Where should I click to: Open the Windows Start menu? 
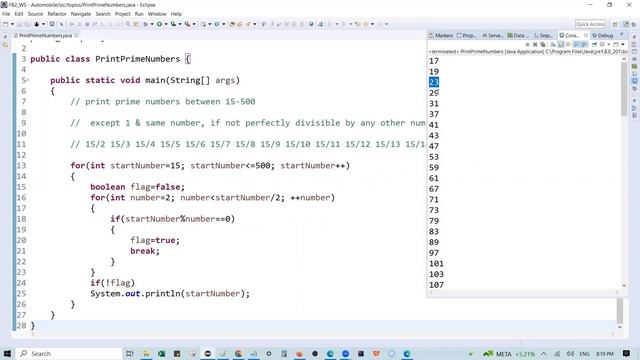[7, 353]
